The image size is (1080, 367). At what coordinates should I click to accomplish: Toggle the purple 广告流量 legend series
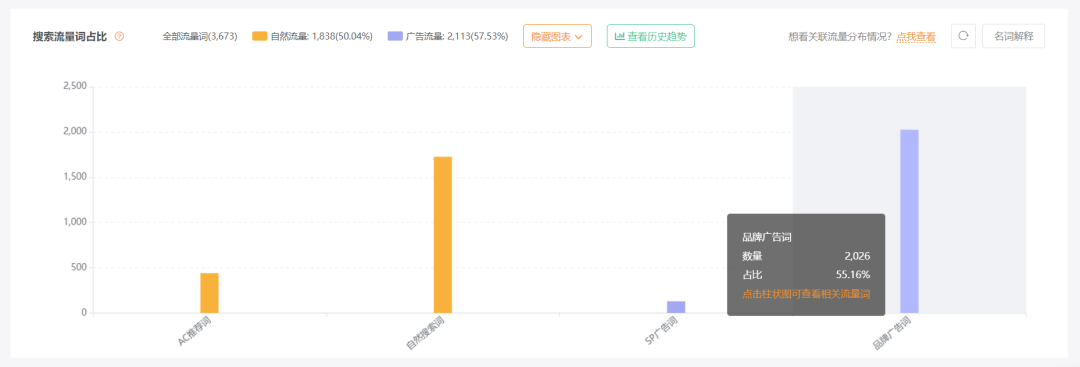tap(448, 36)
